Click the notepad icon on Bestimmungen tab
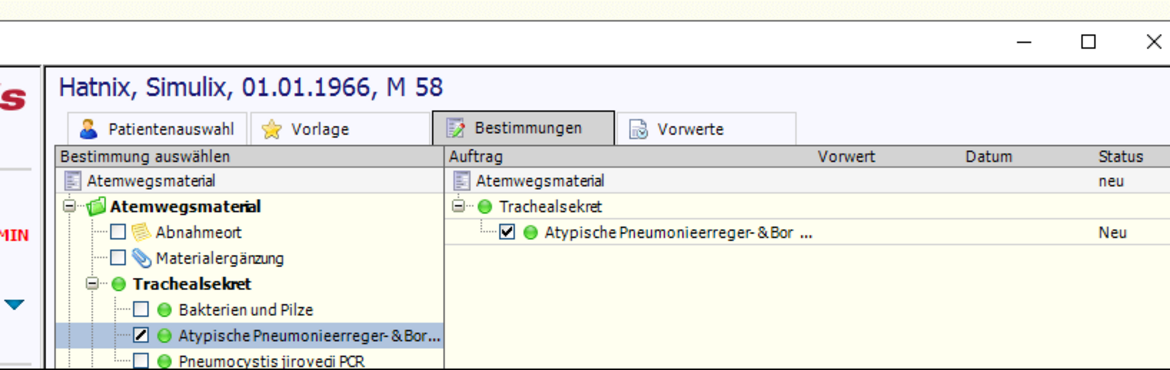This screenshot has height=370, width=1170. (455, 128)
